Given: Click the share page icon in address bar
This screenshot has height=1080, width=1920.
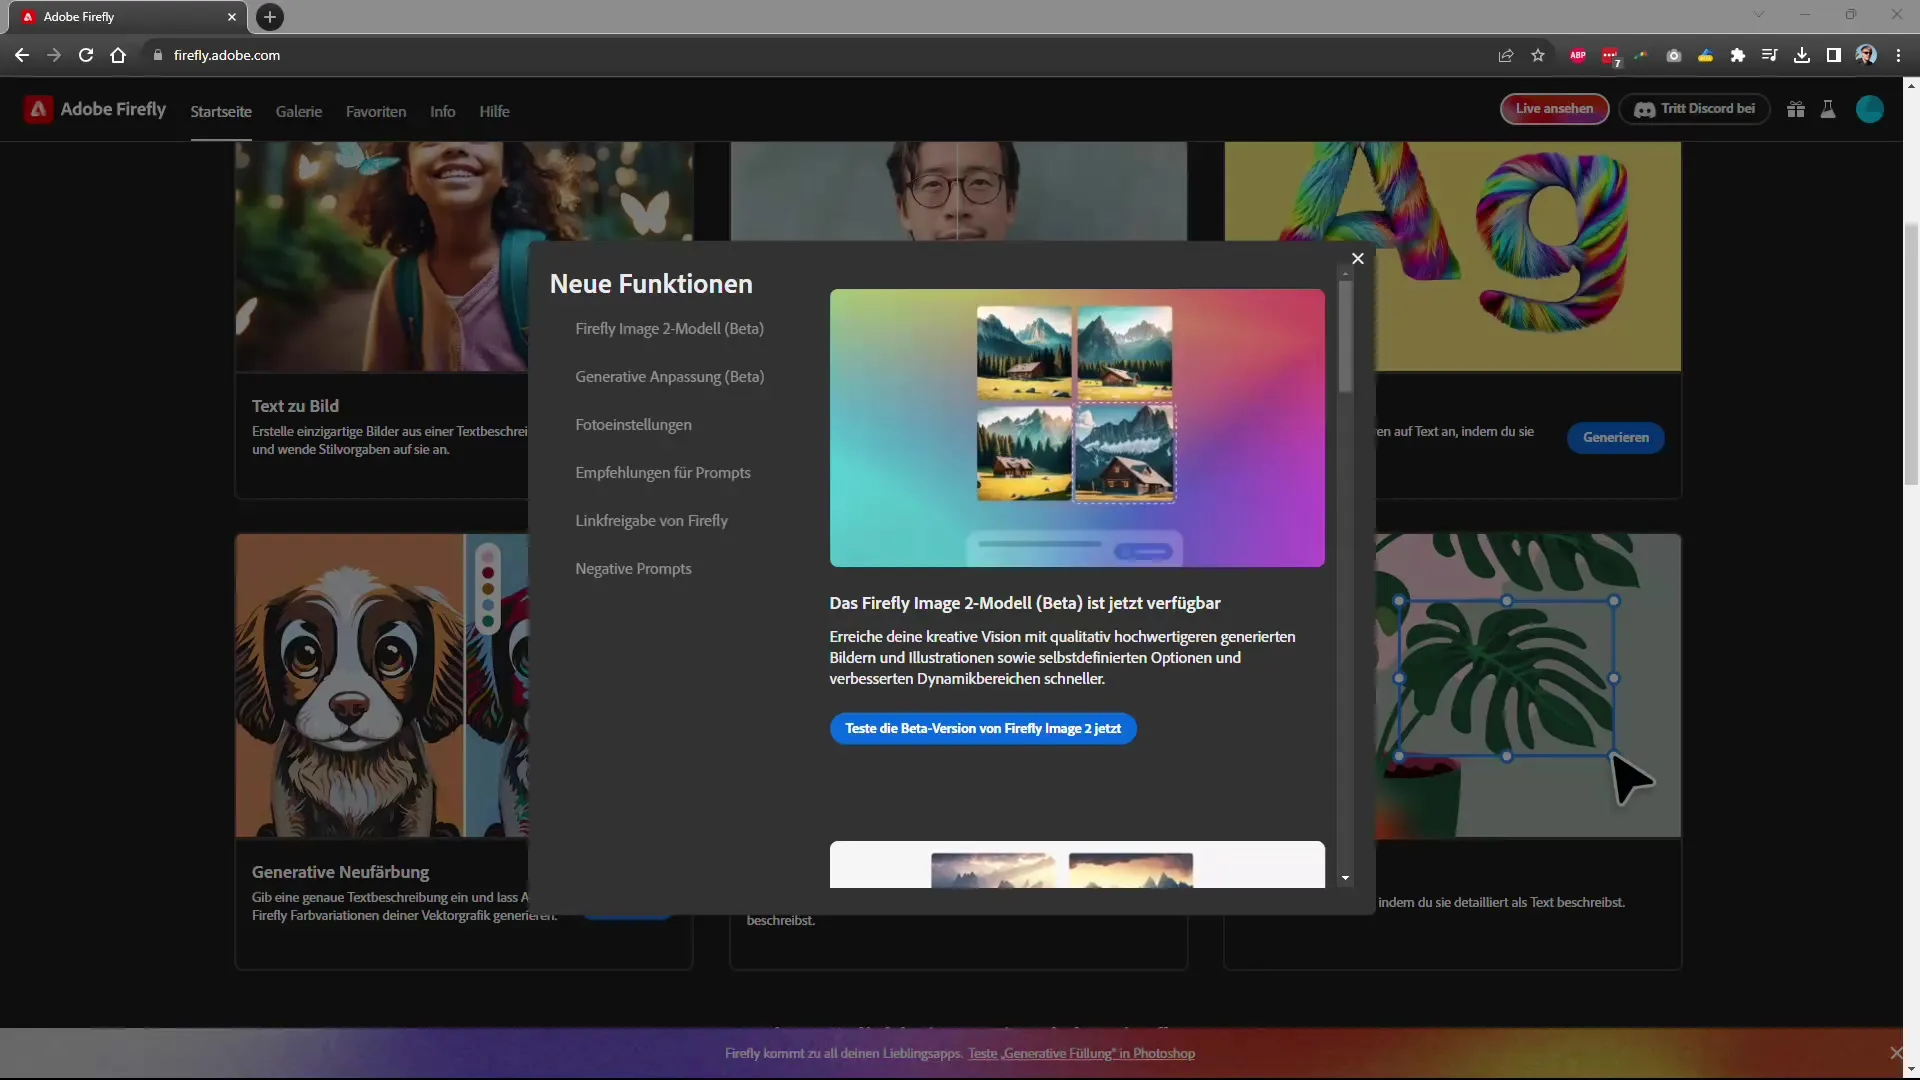Looking at the screenshot, I should coord(1505,55).
